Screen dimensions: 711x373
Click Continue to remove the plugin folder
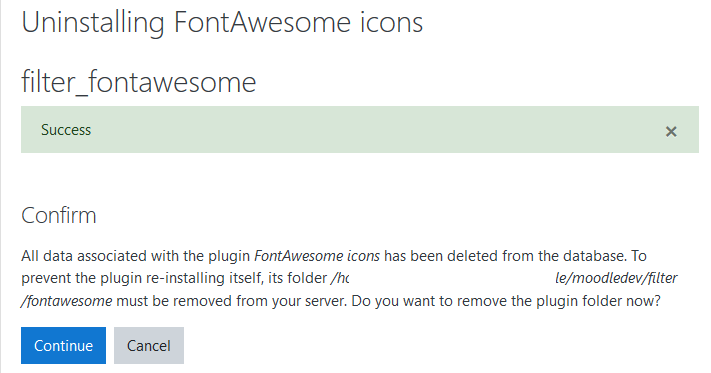point(63,345)
